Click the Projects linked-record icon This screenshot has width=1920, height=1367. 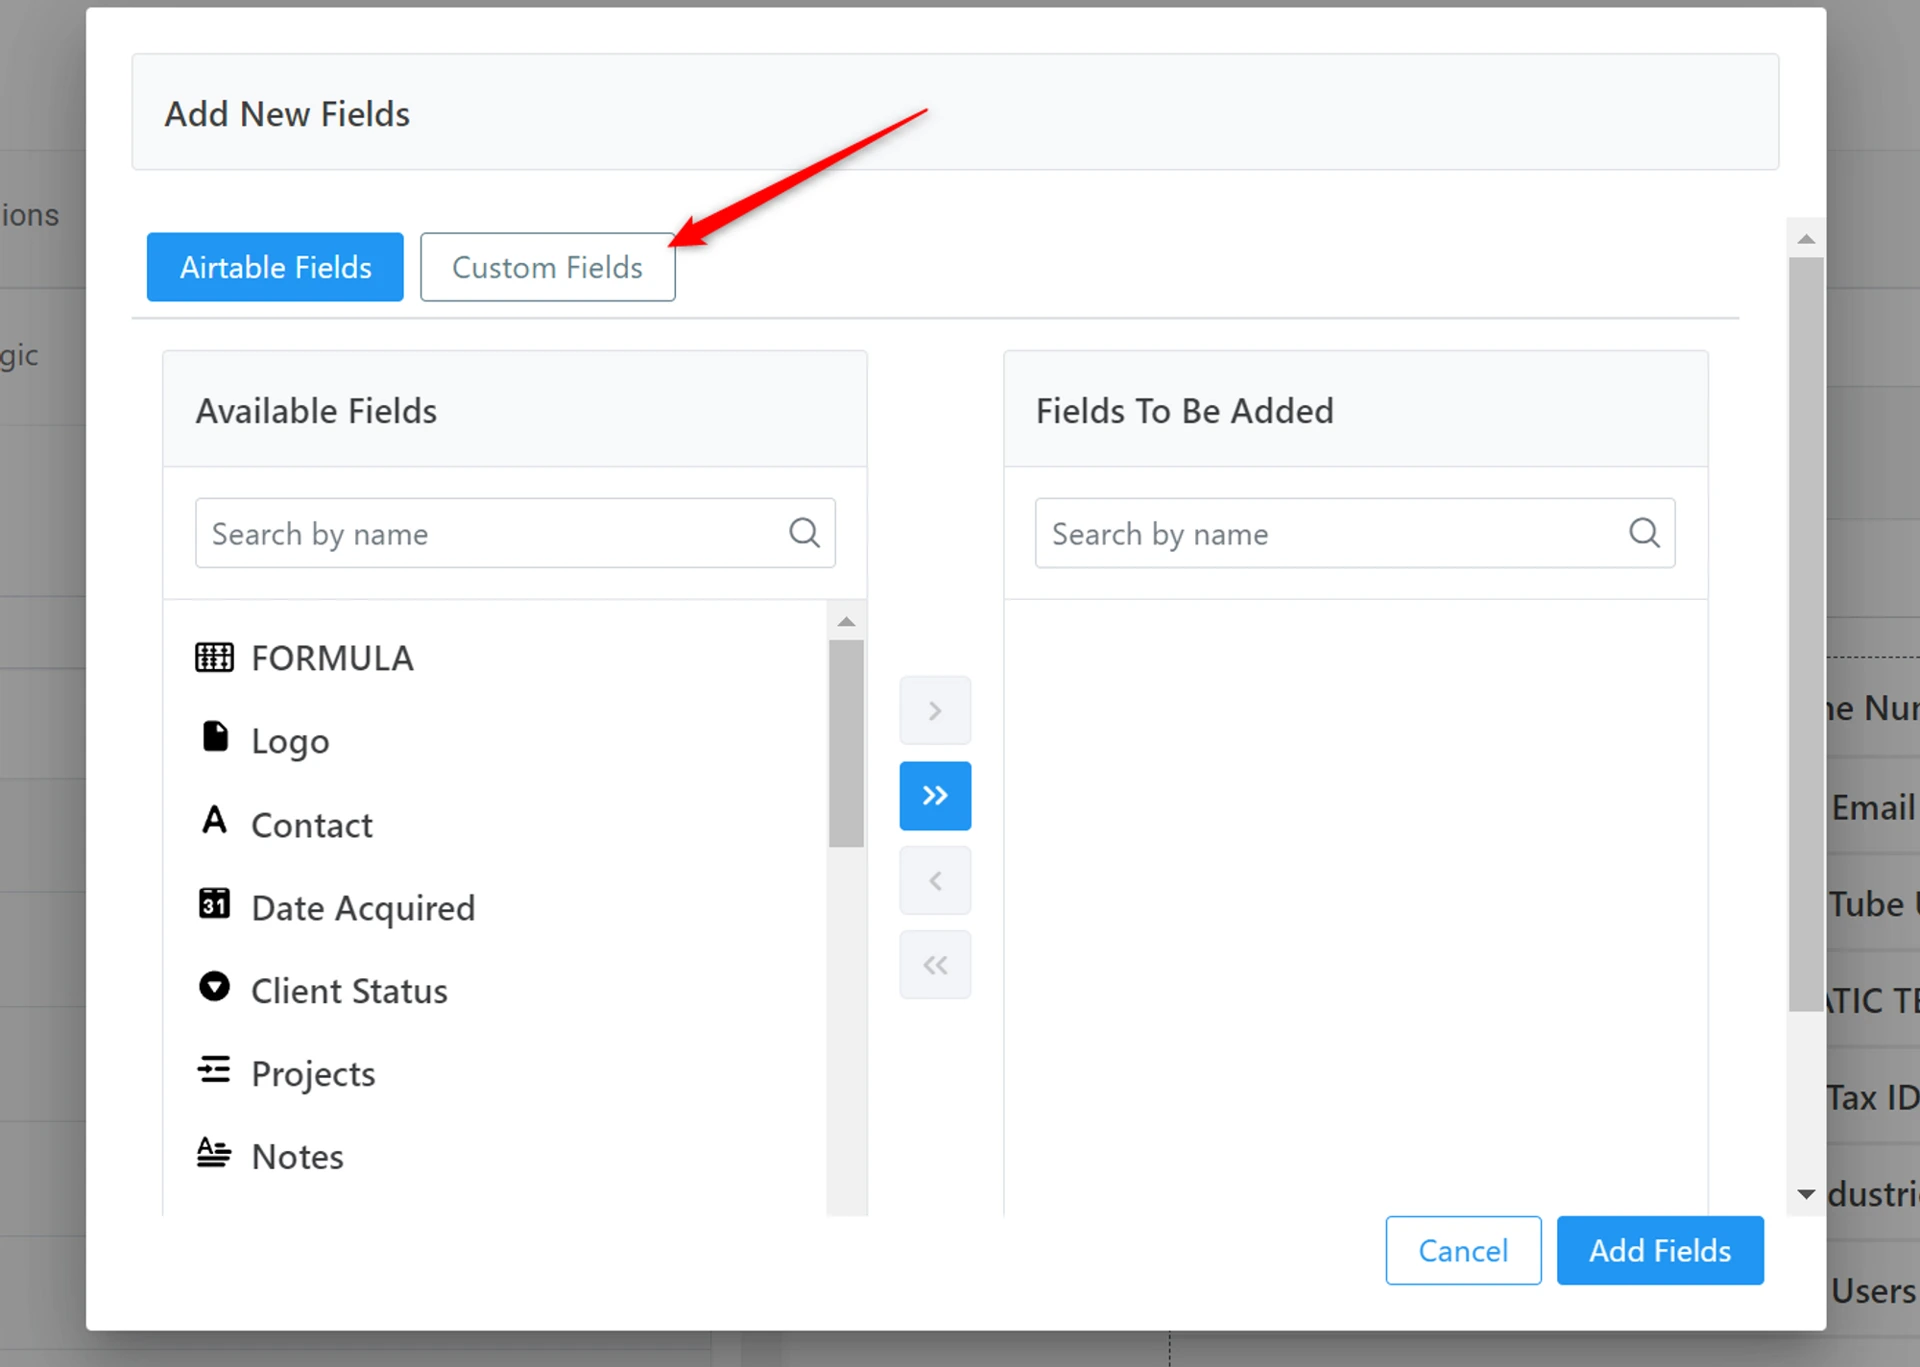[x=214, y=1070]
